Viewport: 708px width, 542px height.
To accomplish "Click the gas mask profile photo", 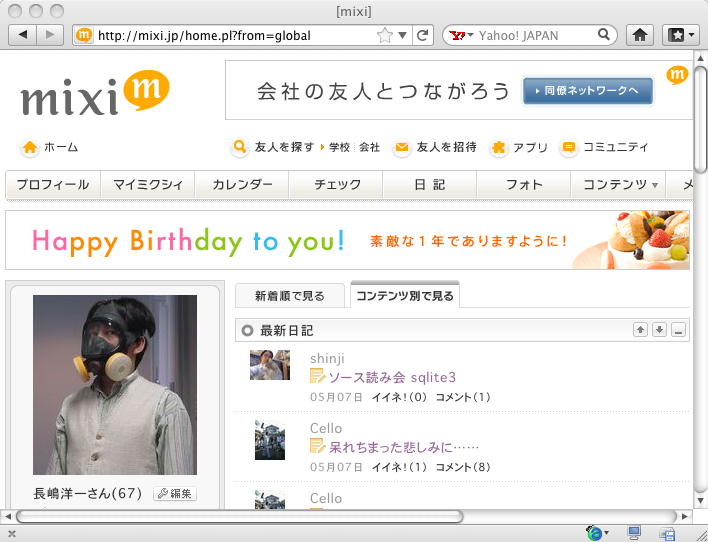I will 115,385.
